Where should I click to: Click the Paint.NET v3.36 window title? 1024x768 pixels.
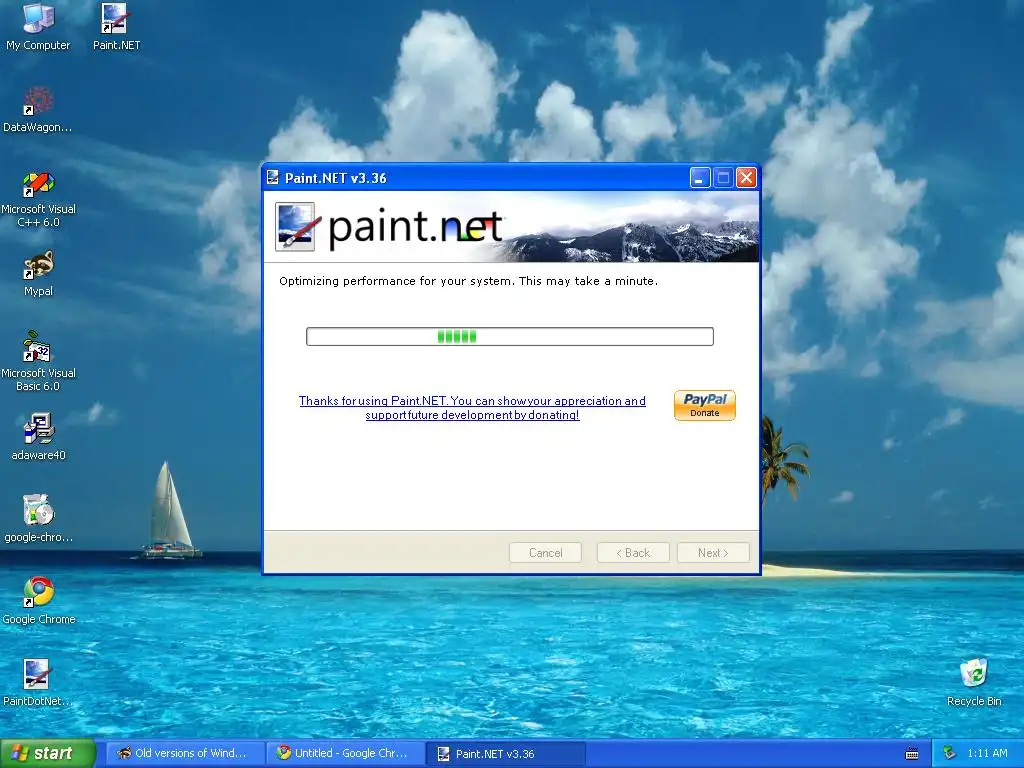pos(336,178)
